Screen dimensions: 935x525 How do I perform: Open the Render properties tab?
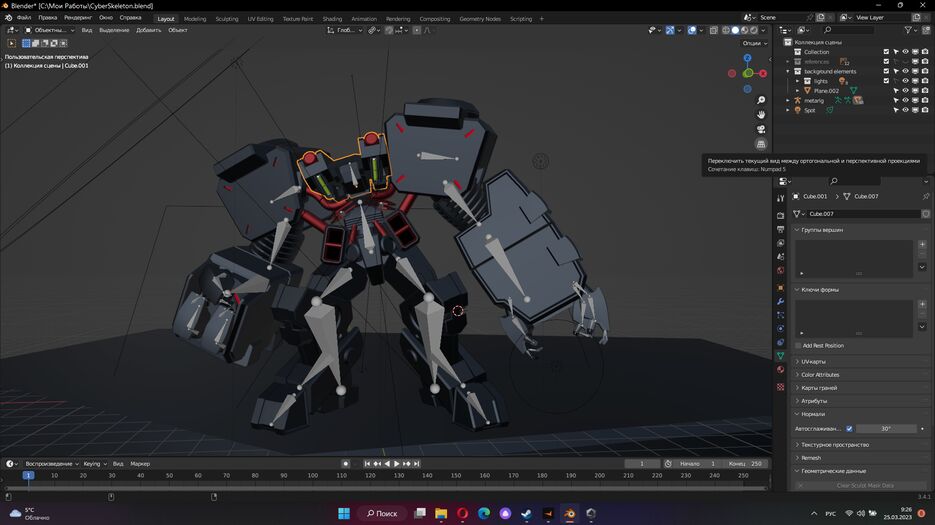pyautogui.click(x=781, y=215)
